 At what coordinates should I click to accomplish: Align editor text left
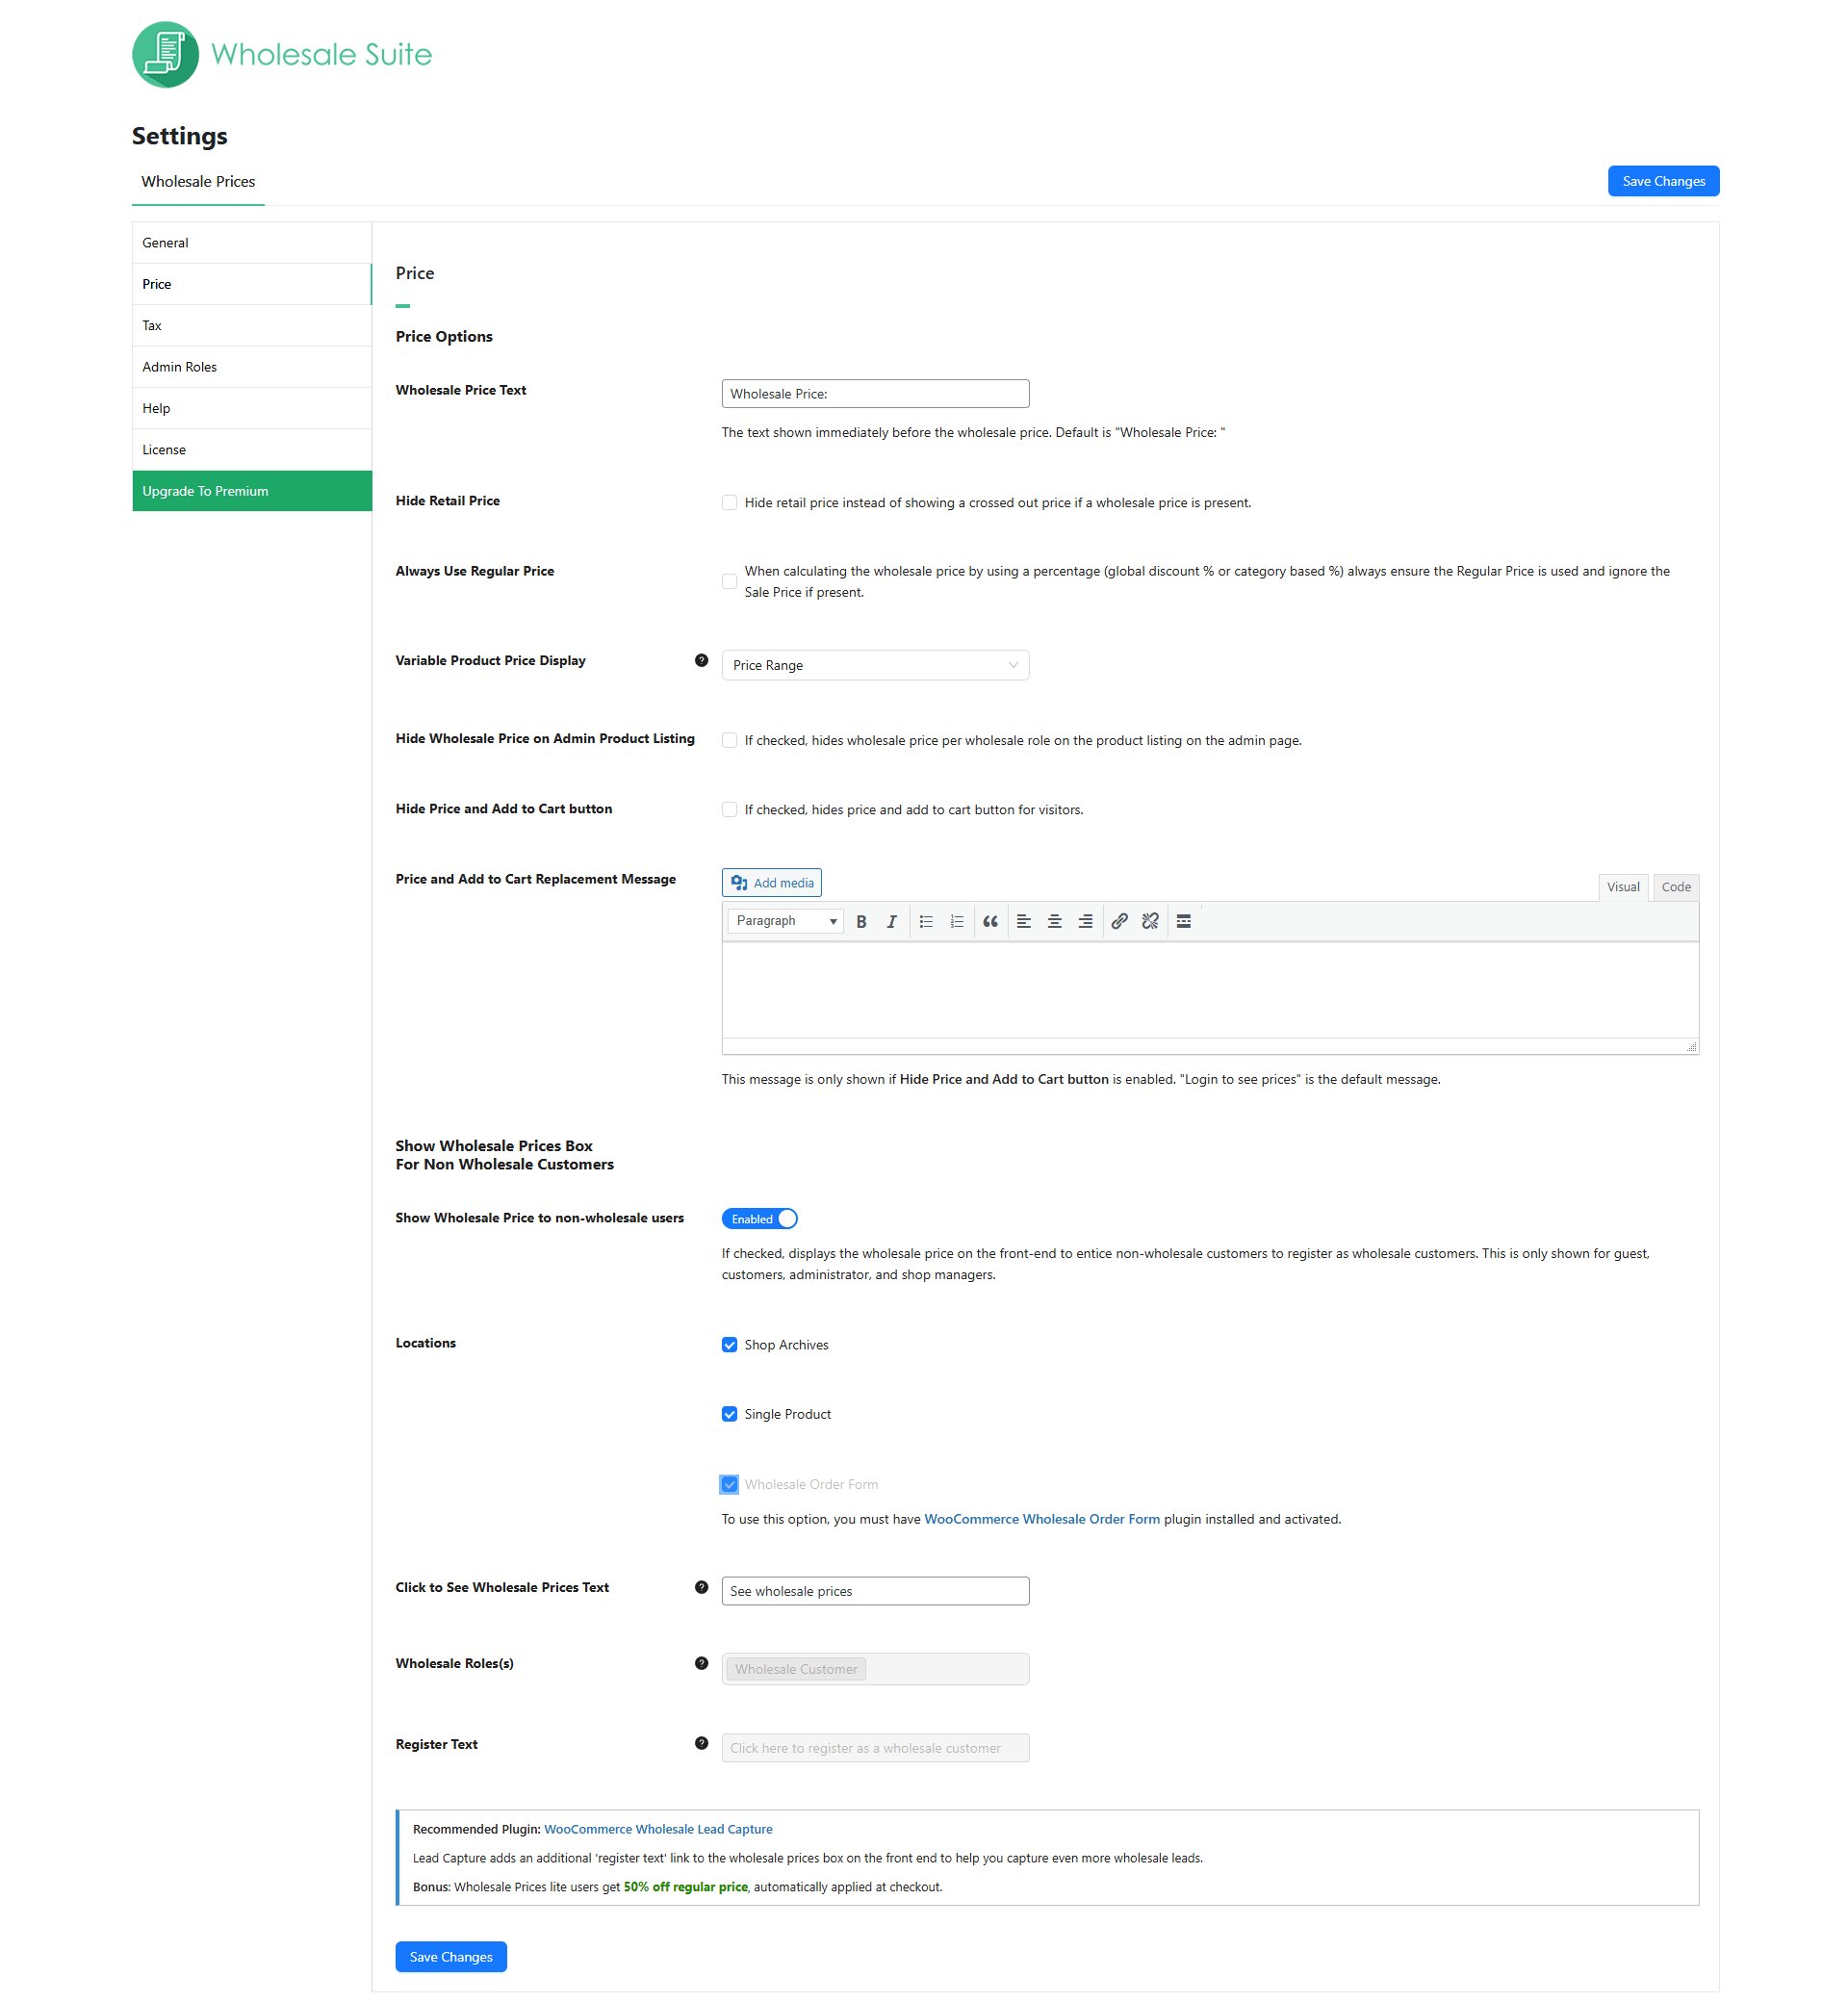pyautogui.click(x=1024, y=921)
